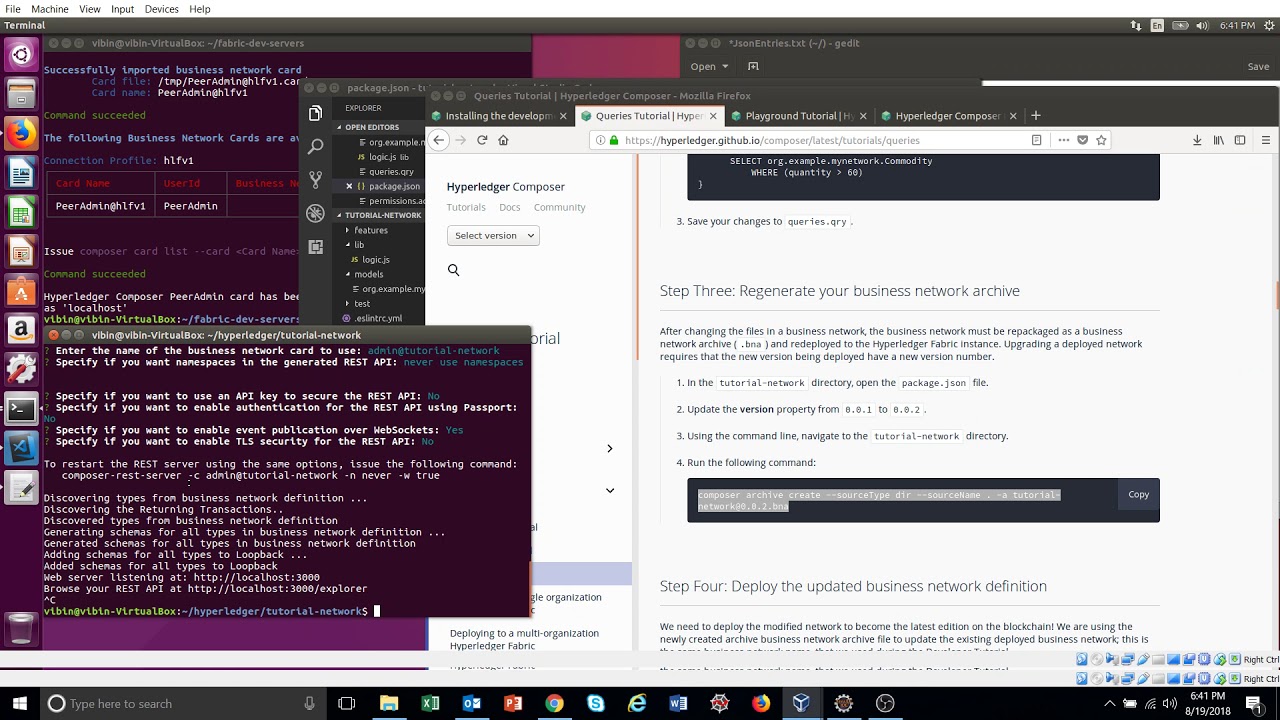The height and width of the screenshot is (720, 1280).
Task: Open the View menu in VirtualBox
Action: pyautogui.click(x=89, y=9)
